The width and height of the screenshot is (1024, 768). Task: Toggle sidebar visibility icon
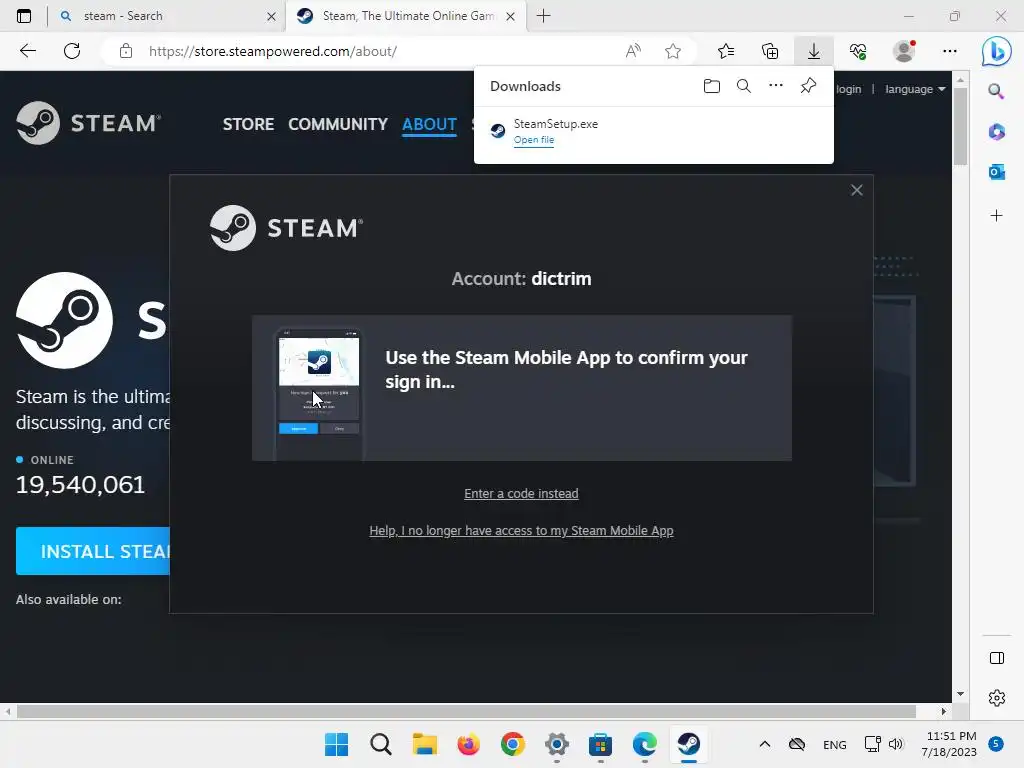pos(997,658)
